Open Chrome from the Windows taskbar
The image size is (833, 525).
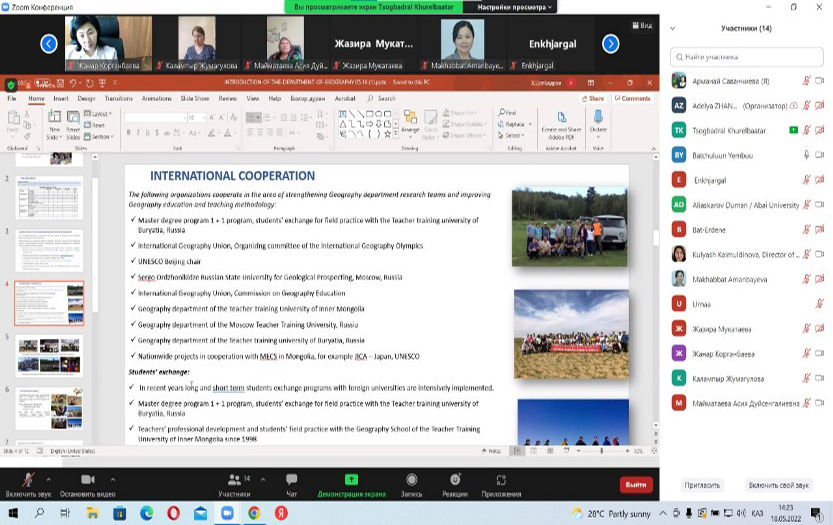(254, 513)
